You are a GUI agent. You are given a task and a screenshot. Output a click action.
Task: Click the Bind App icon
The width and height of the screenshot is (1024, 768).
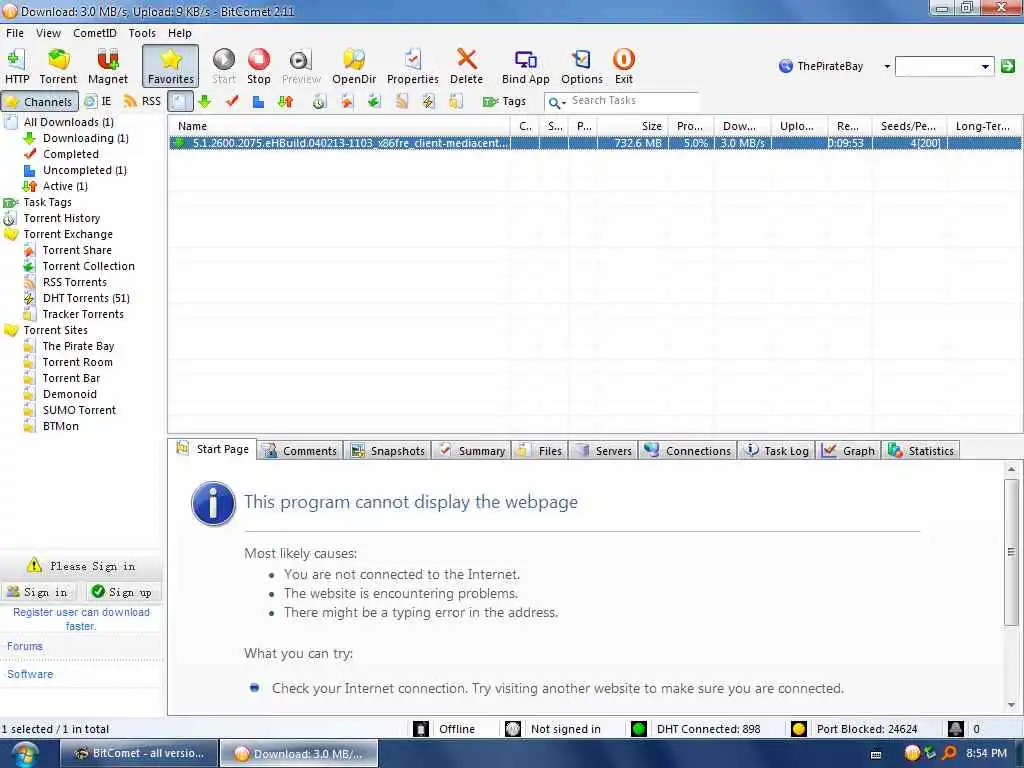[x=526, y=66]
